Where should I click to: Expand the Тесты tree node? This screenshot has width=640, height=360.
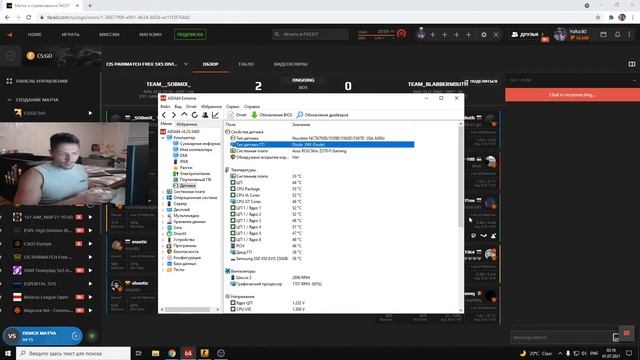[163, 270]
